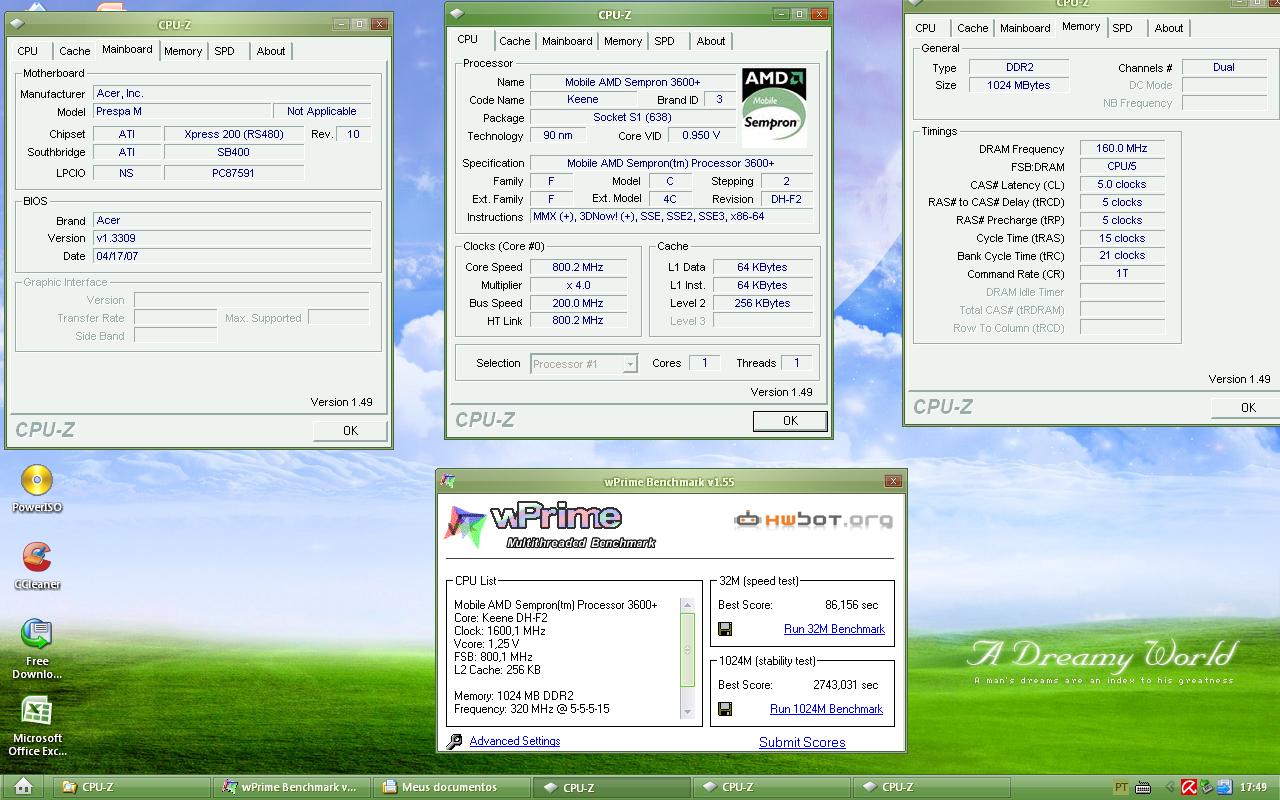Image resolution: width=1280 pixels, height=800 pixels.
Task: Click the AMD Mobile Sempron logo
Action: click(774, 108)
